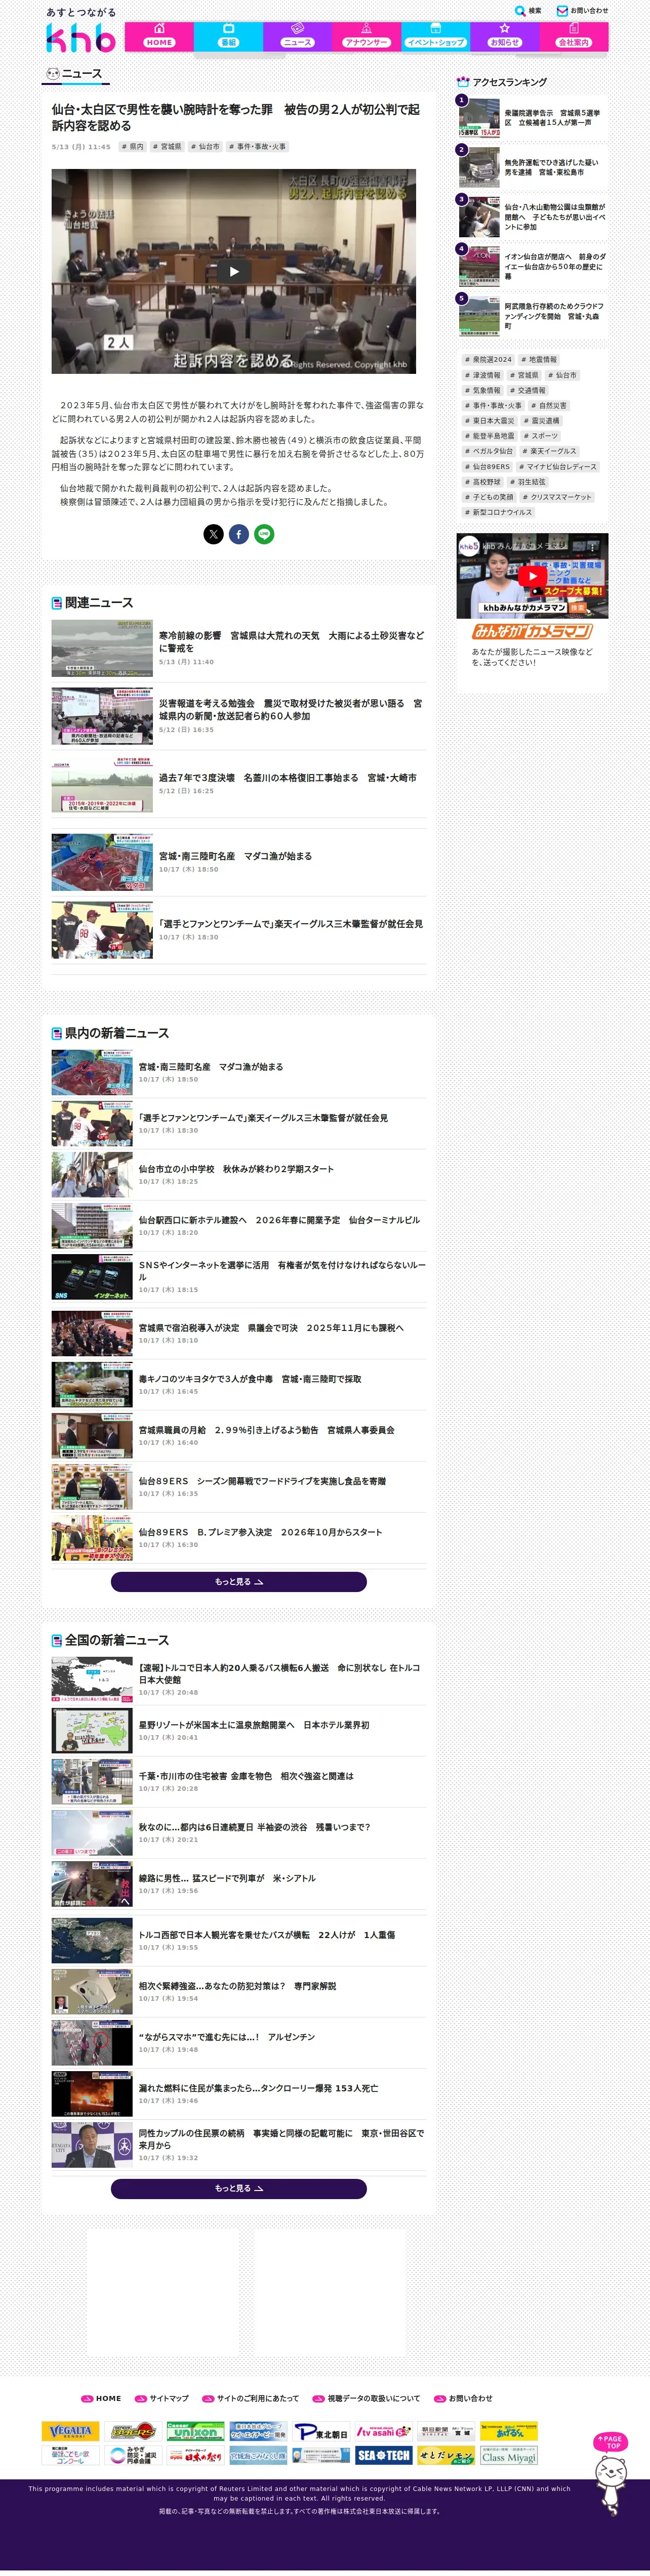650x2576 pixels.
Task: Open related story 寒冷前線の影響 thumbnail
Action: click(x=102, y=648)
